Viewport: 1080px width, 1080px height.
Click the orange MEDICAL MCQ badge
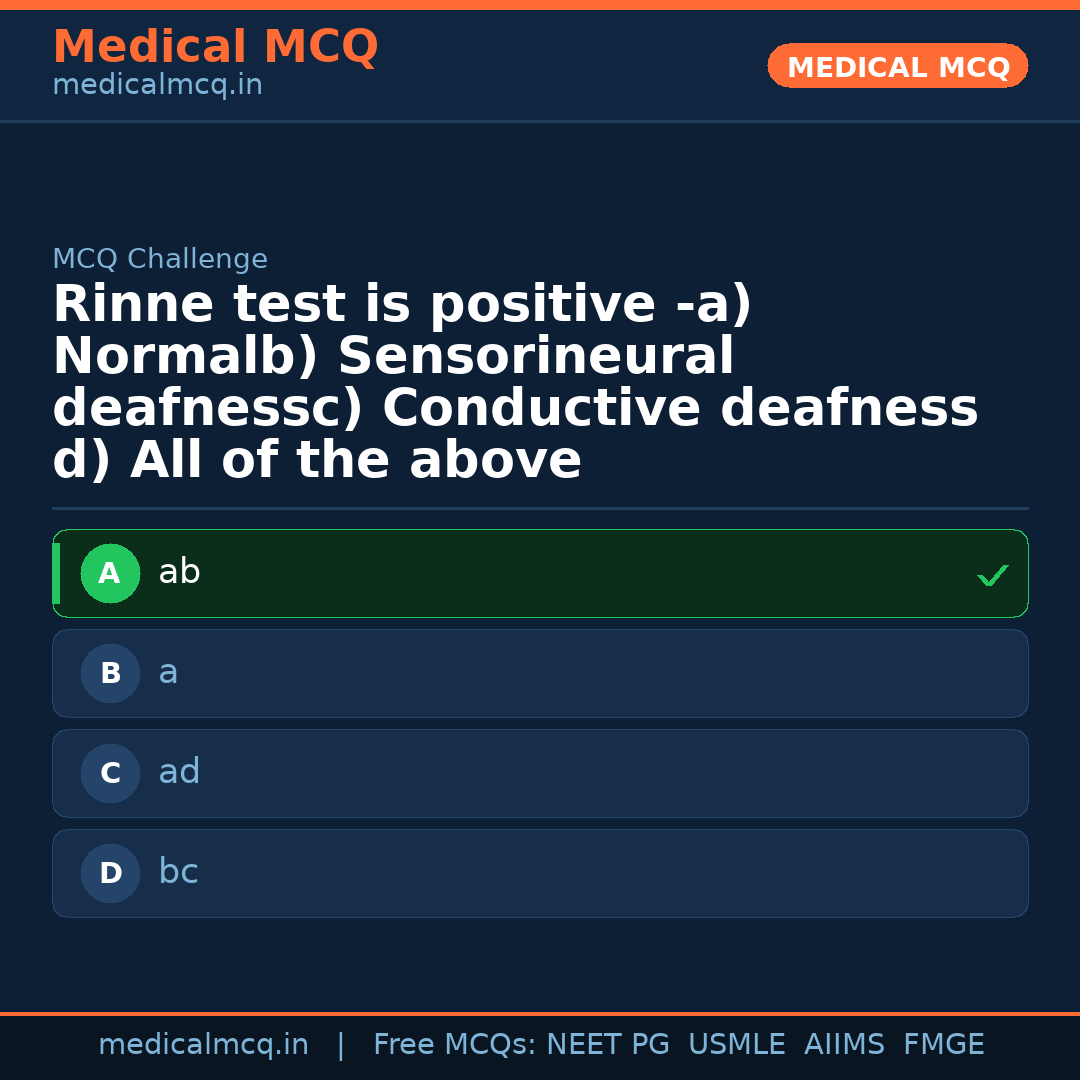tap(897, 66)
